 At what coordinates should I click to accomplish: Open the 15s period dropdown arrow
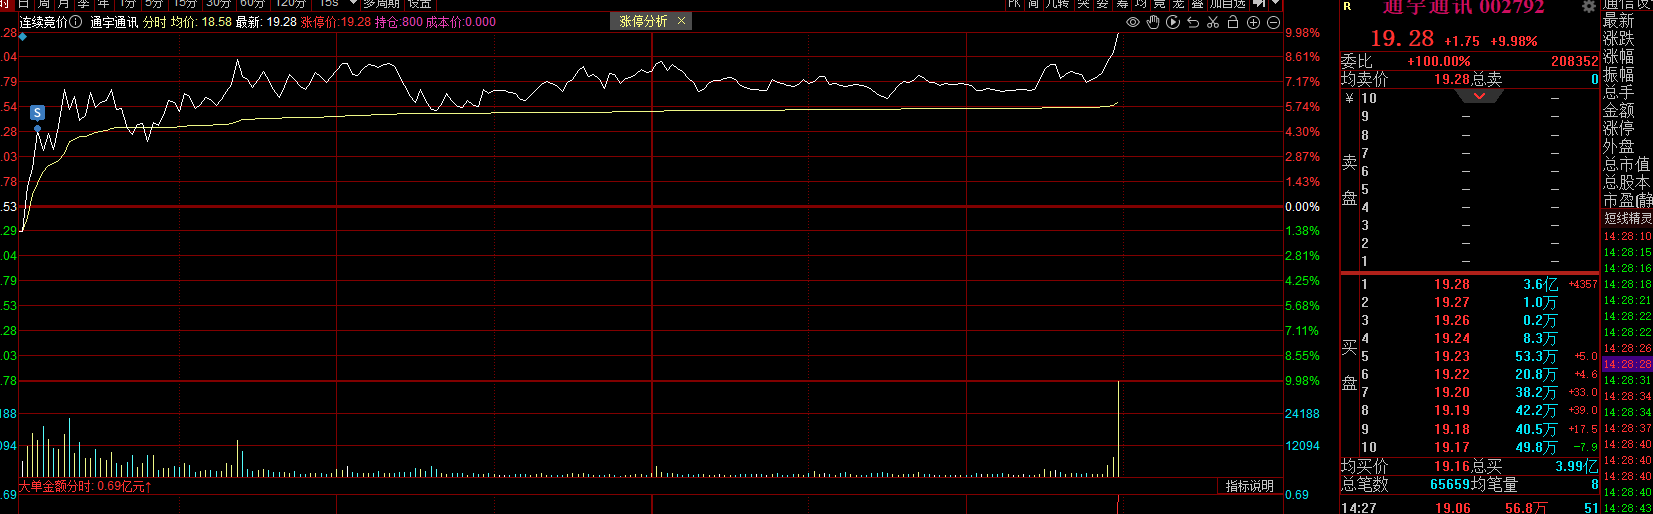tap(353, 4)
